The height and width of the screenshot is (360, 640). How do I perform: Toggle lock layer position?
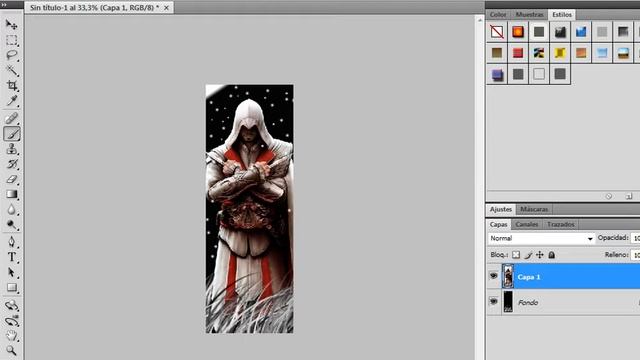pyautogui.click(x=540, y=255)
